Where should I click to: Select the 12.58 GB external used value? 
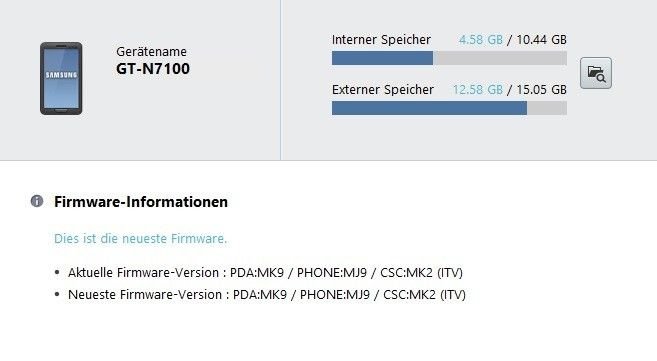pos(478,90)
